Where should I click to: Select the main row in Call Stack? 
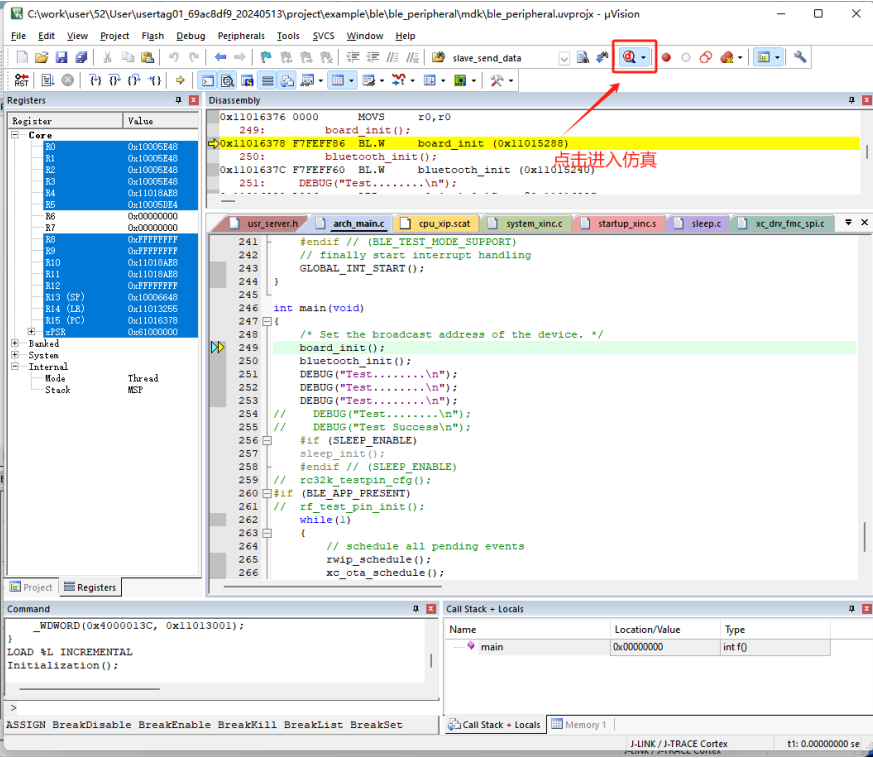click(637, 647)
